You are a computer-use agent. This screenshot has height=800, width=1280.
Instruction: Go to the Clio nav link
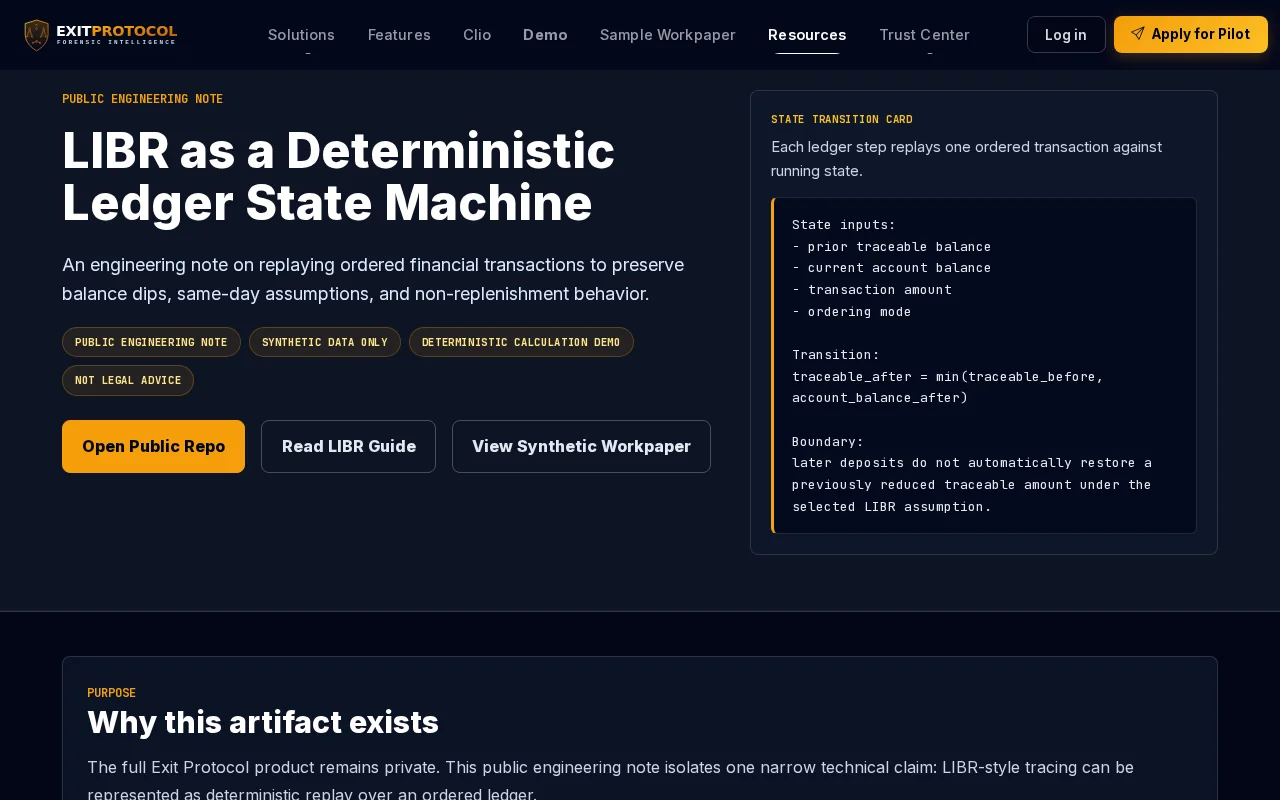tap(477, 35)
